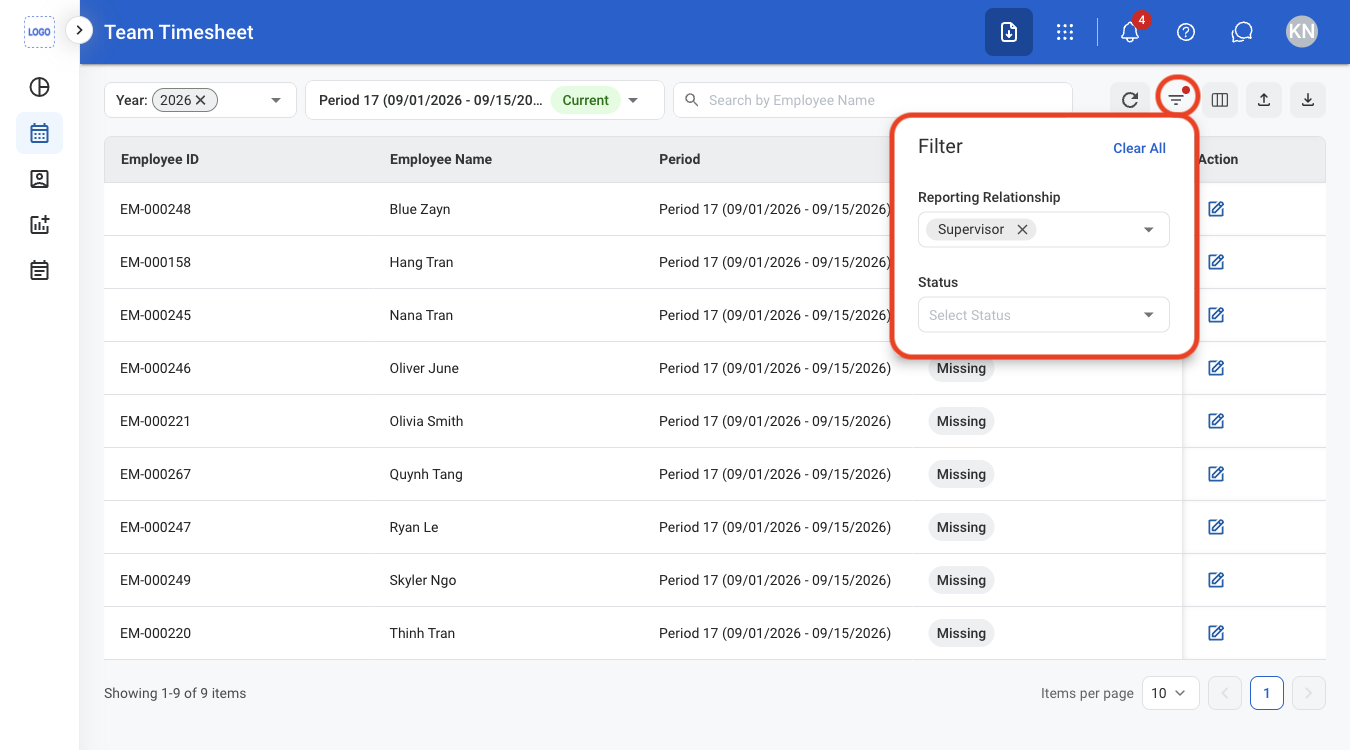Open the reports chart sidebar icon
Image resolution: width=1350 pixels, height=750 pixels.
[x=39, y=225]
